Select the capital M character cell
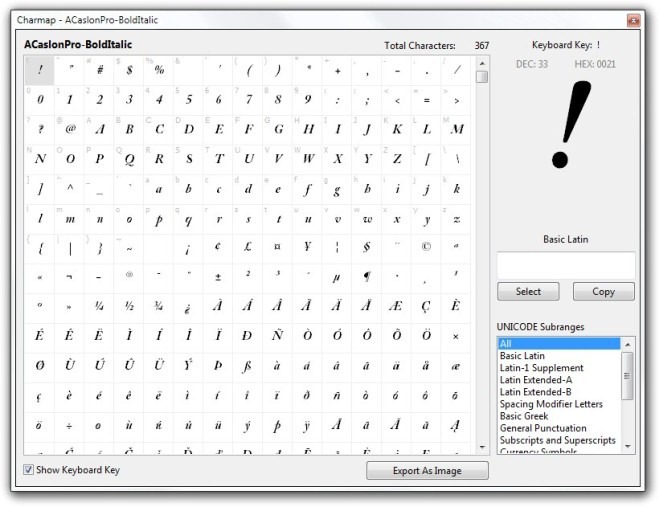This screenshot has height=507, width=660. [x=456, y=130]
